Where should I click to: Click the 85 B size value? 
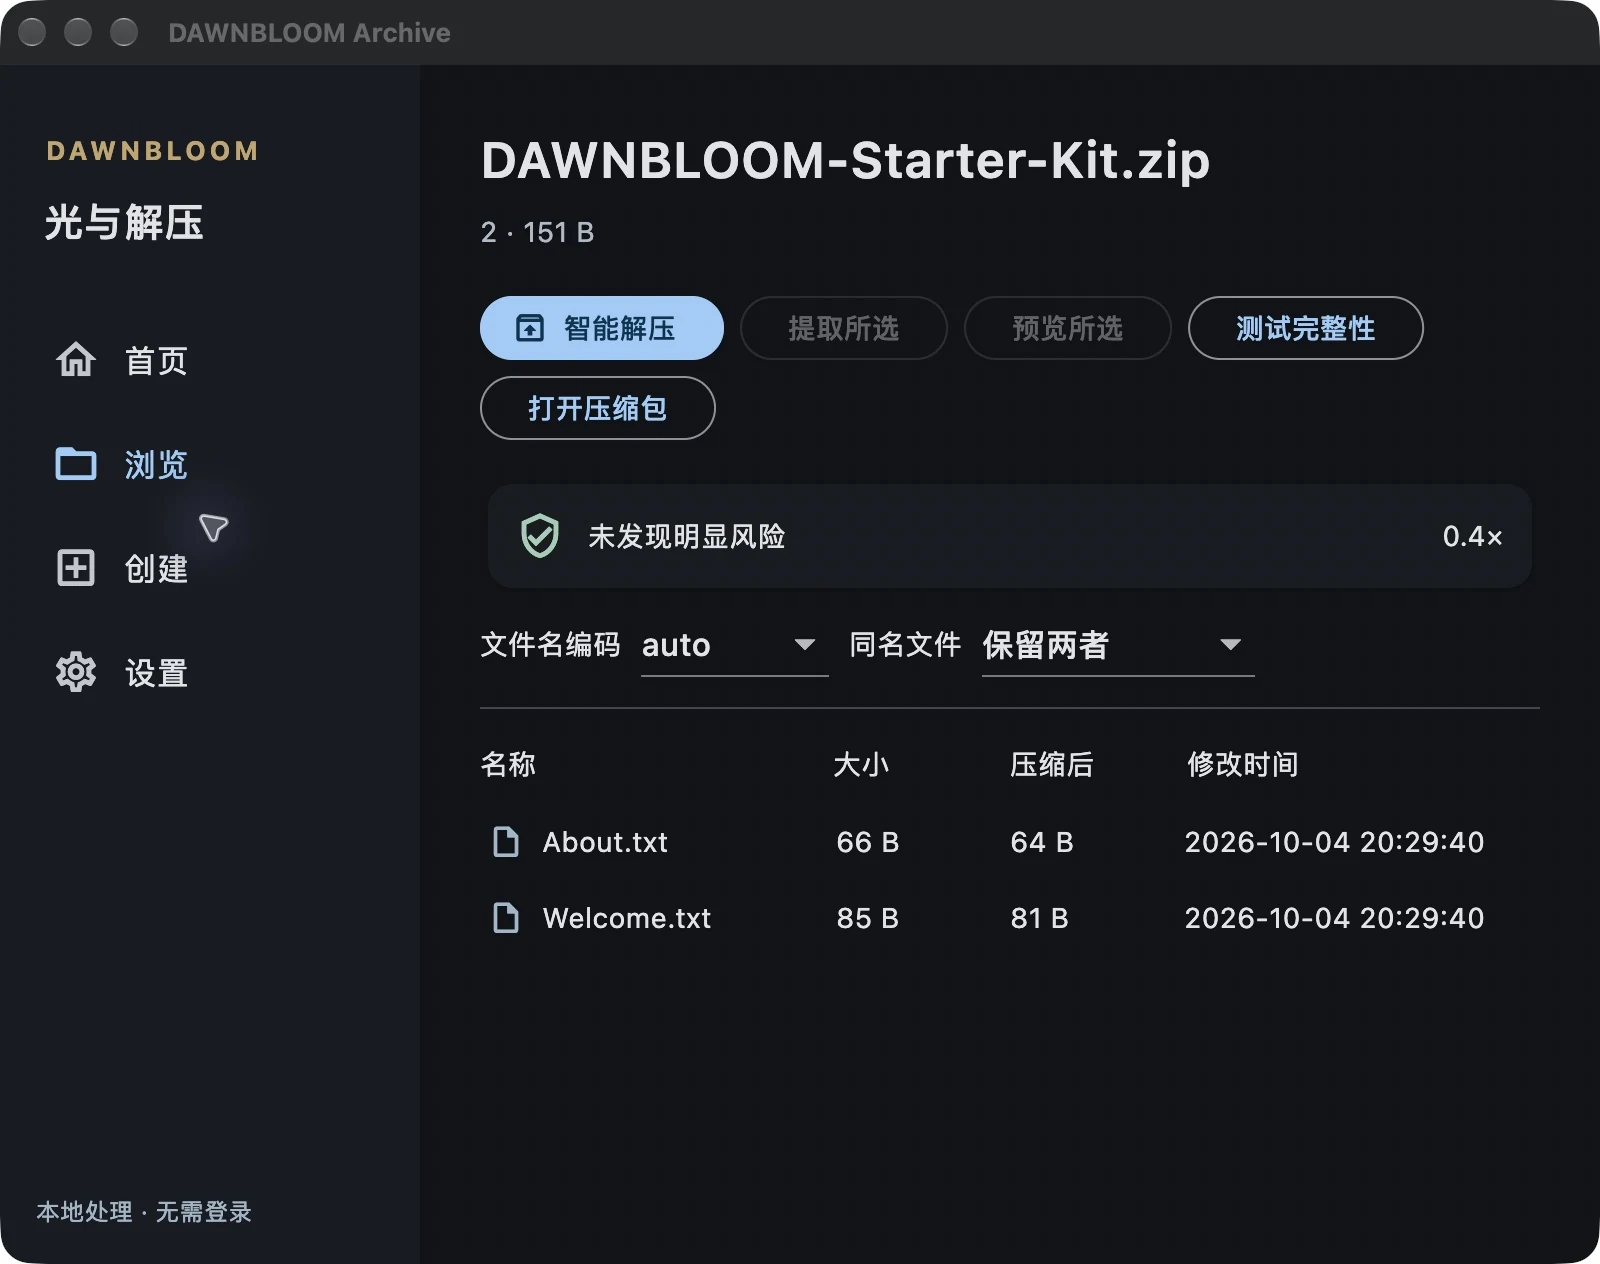(868, 918)
